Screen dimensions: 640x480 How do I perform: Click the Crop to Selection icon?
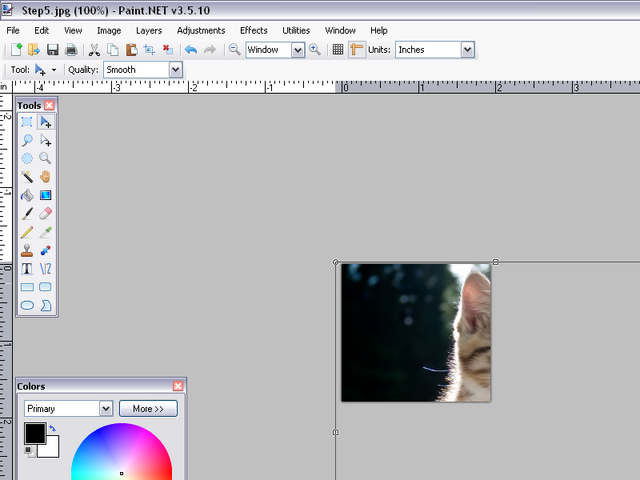tap(149, 50)
